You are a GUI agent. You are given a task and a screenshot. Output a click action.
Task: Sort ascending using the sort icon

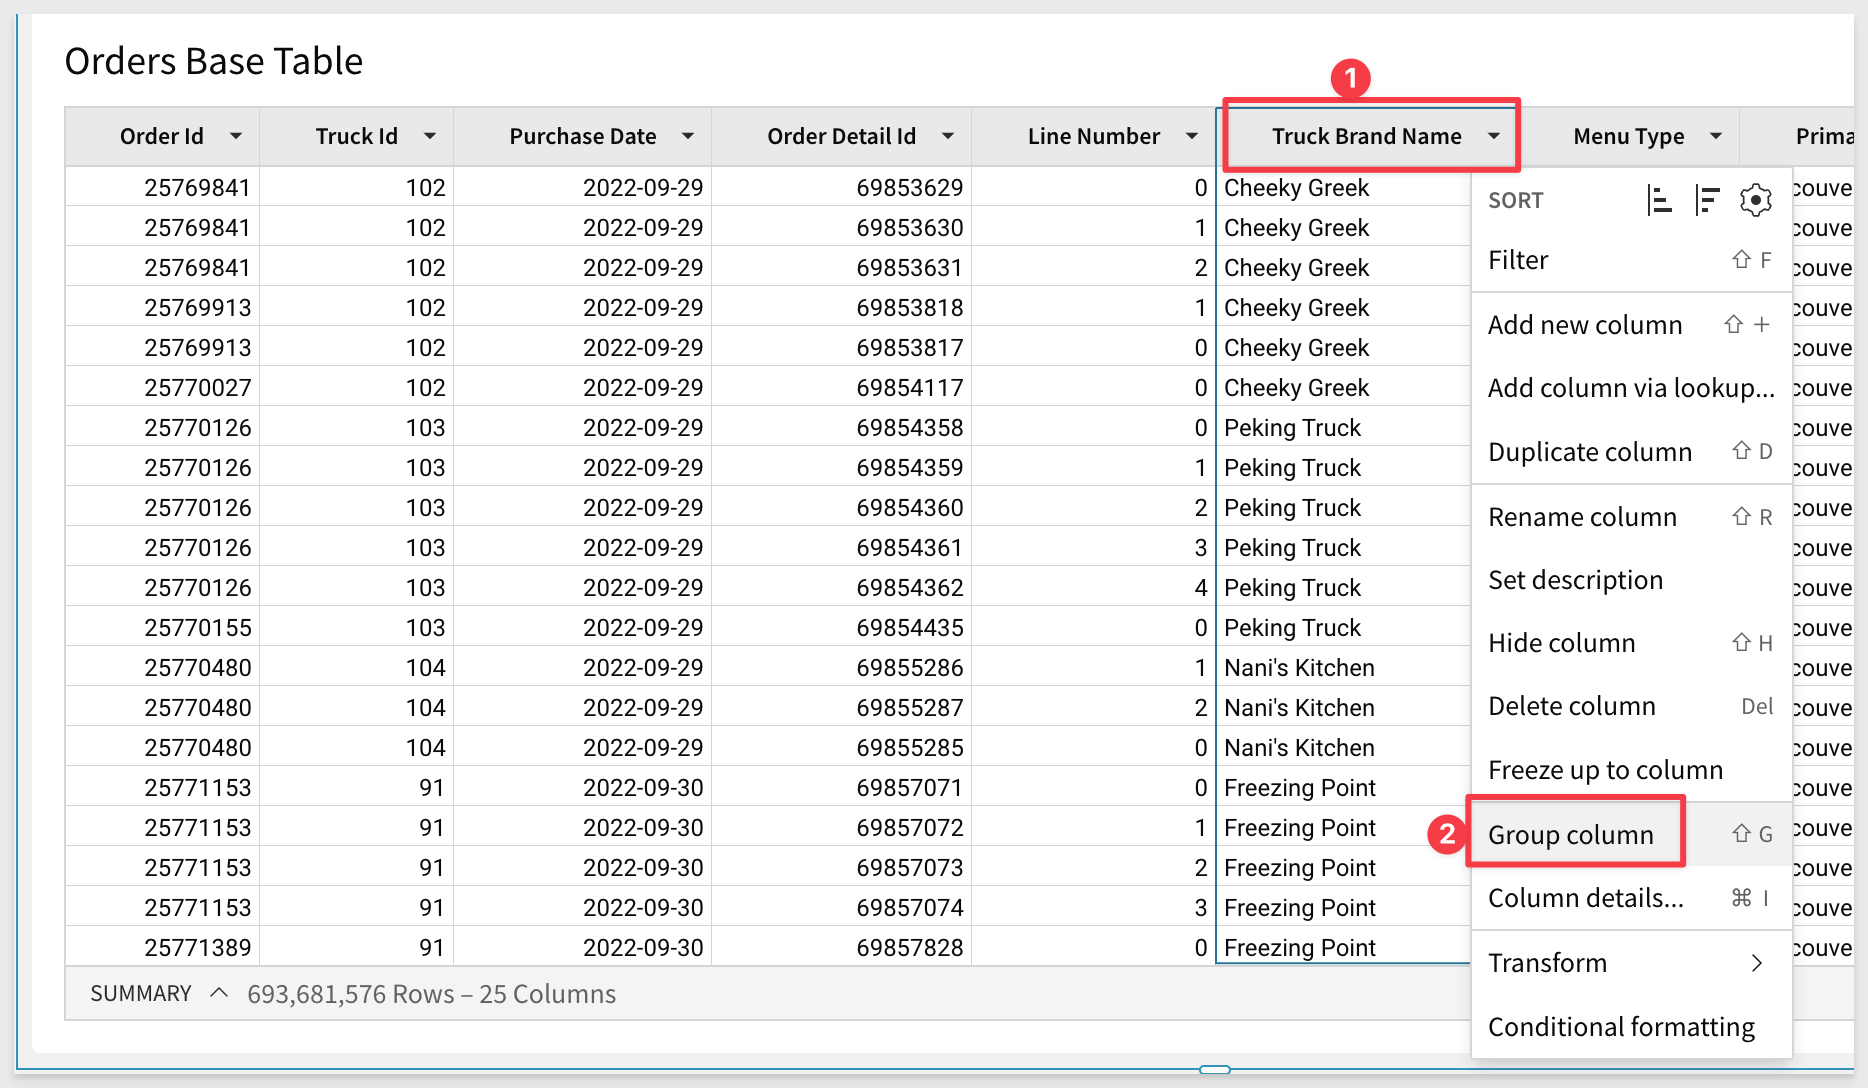tap(1659, 201)
